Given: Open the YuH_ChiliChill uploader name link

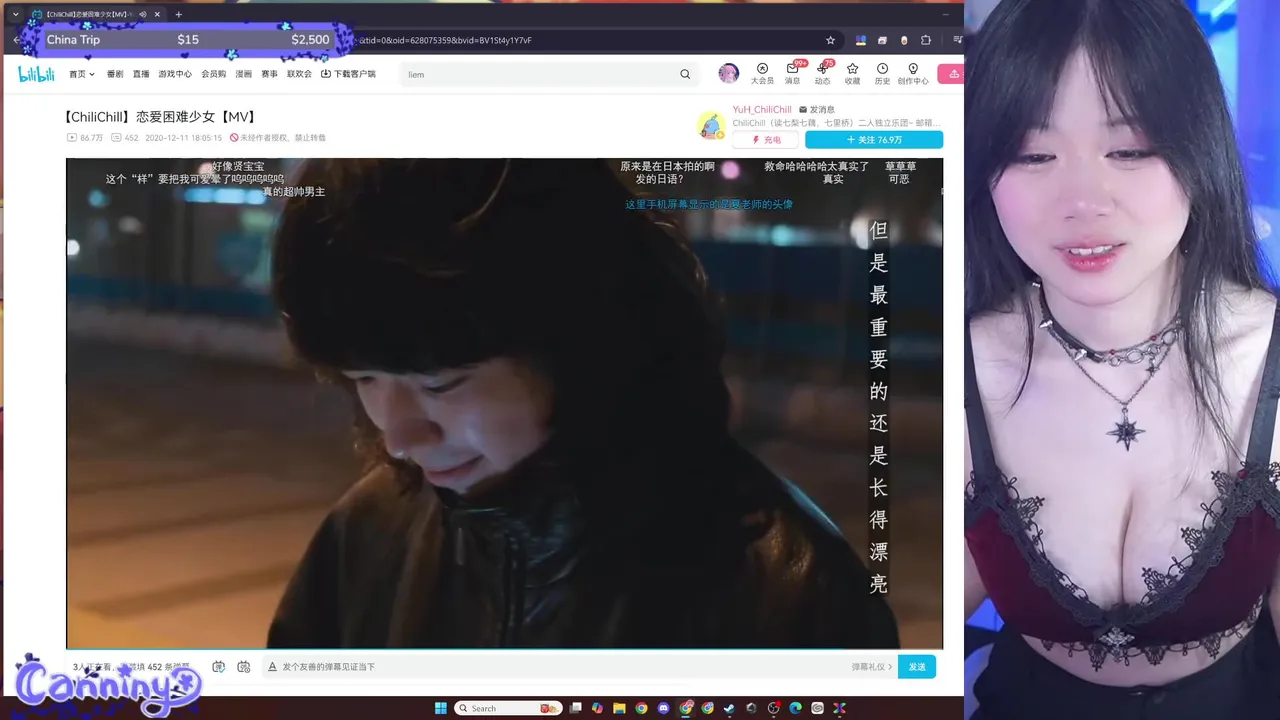Looking at the screenshot, I should [x=762, y=109].
